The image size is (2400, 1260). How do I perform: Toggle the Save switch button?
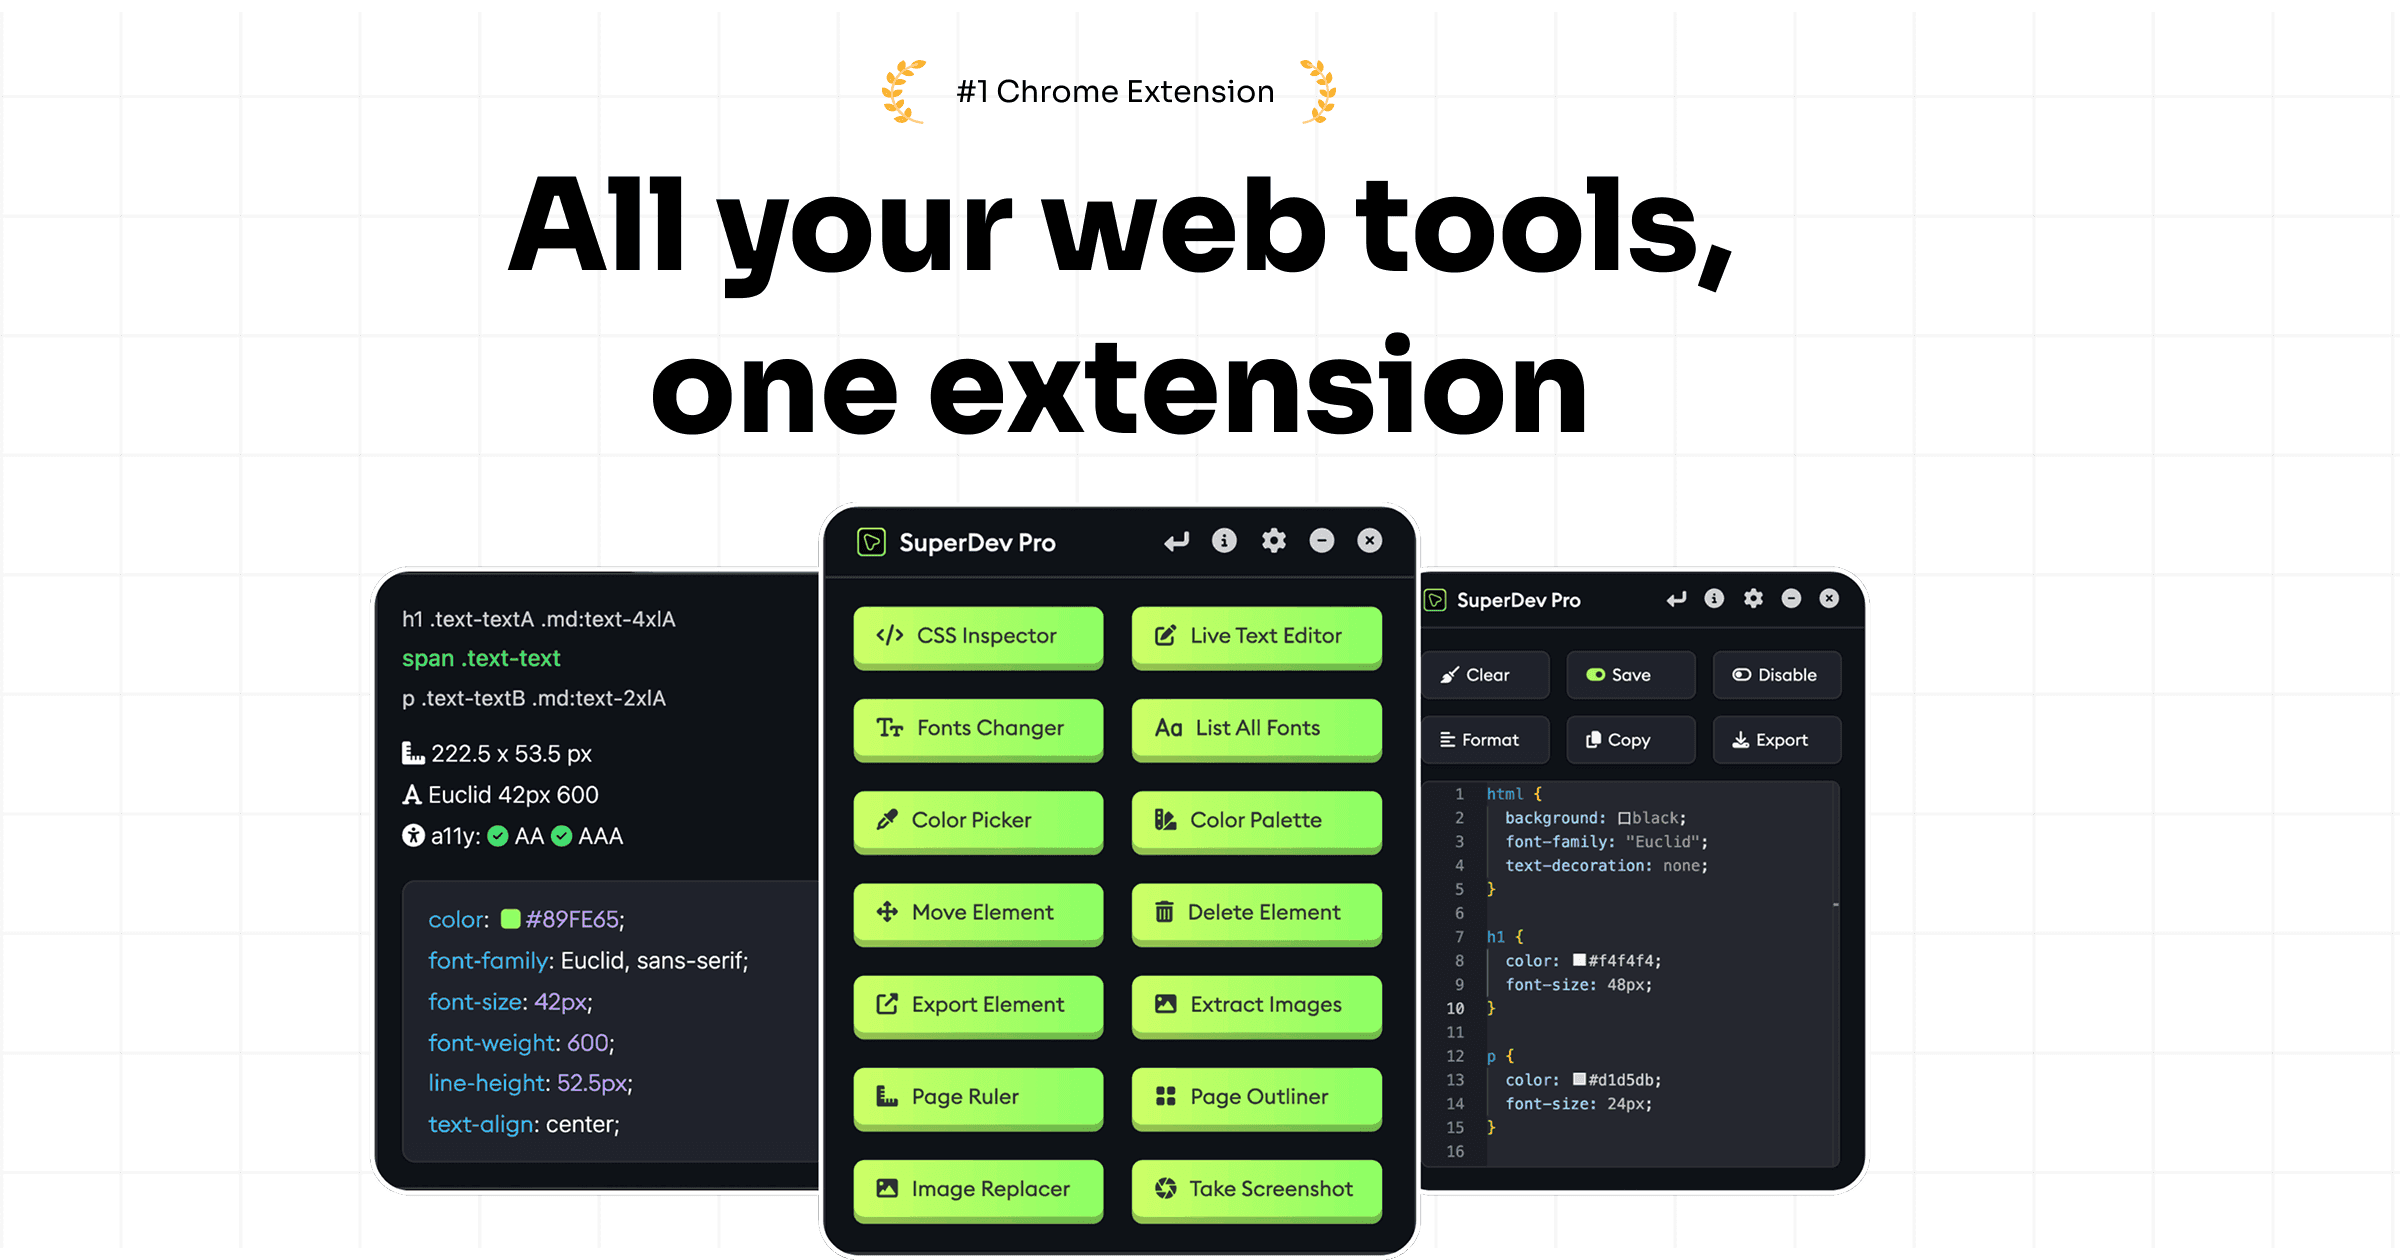tap(1630, 675)
